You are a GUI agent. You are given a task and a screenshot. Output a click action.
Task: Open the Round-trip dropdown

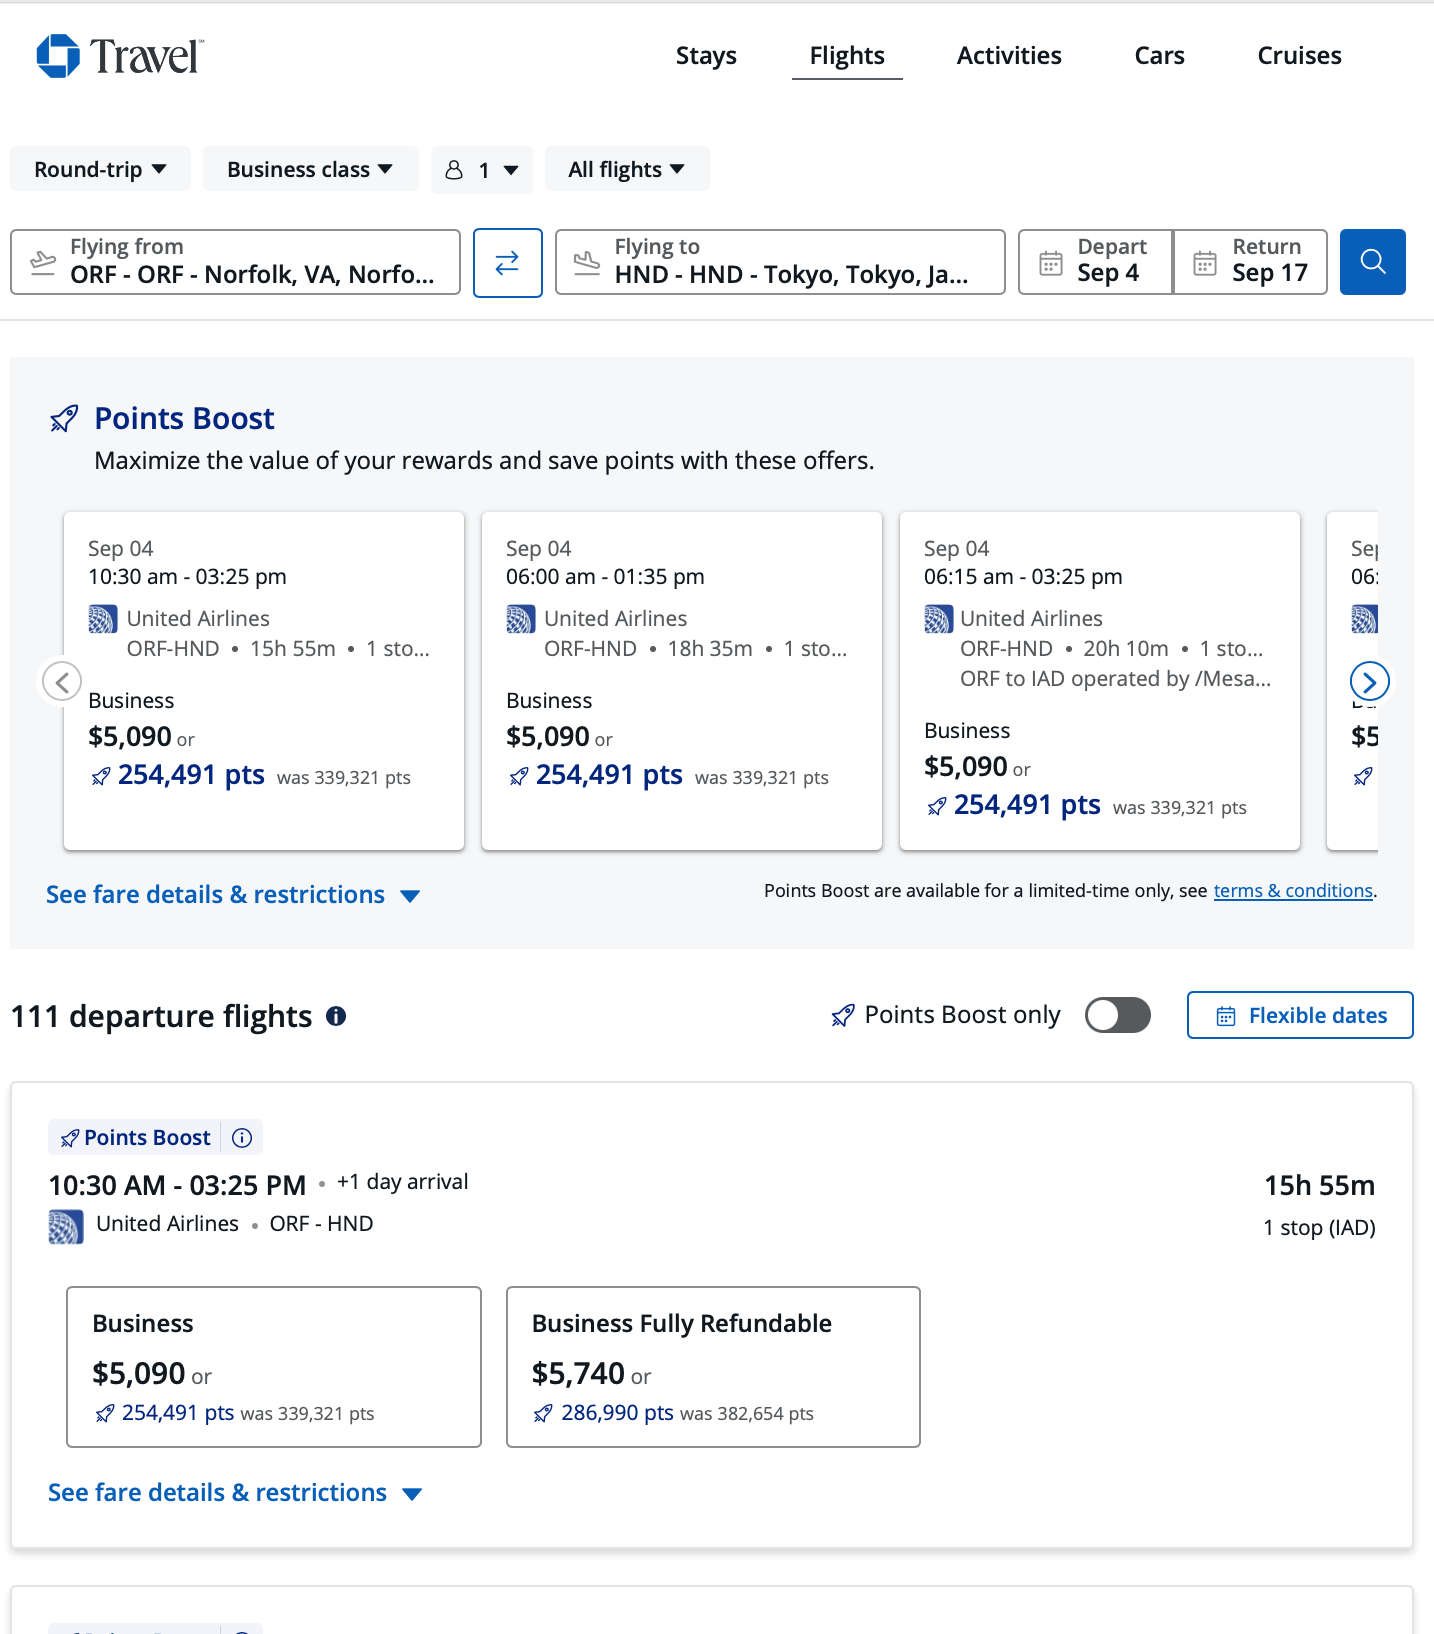[x=100, y=169]
